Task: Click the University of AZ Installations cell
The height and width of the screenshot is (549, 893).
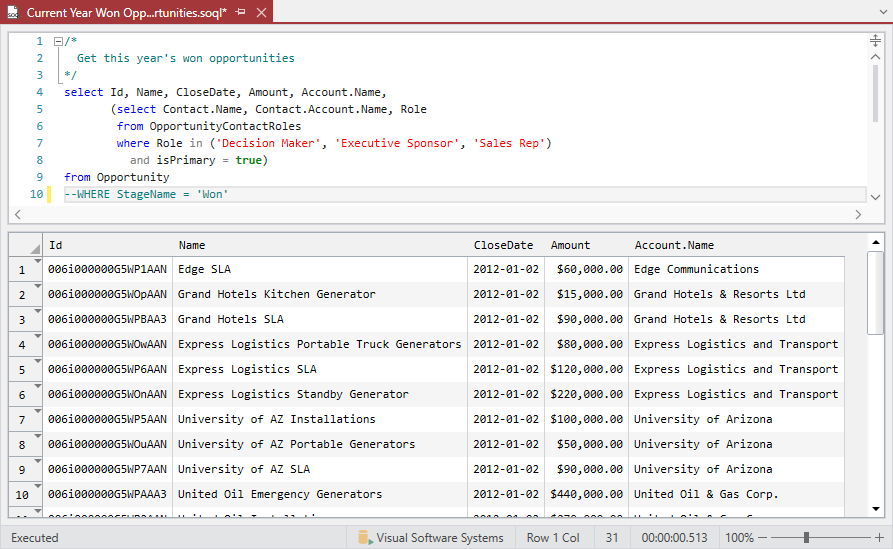Action: 320,419
